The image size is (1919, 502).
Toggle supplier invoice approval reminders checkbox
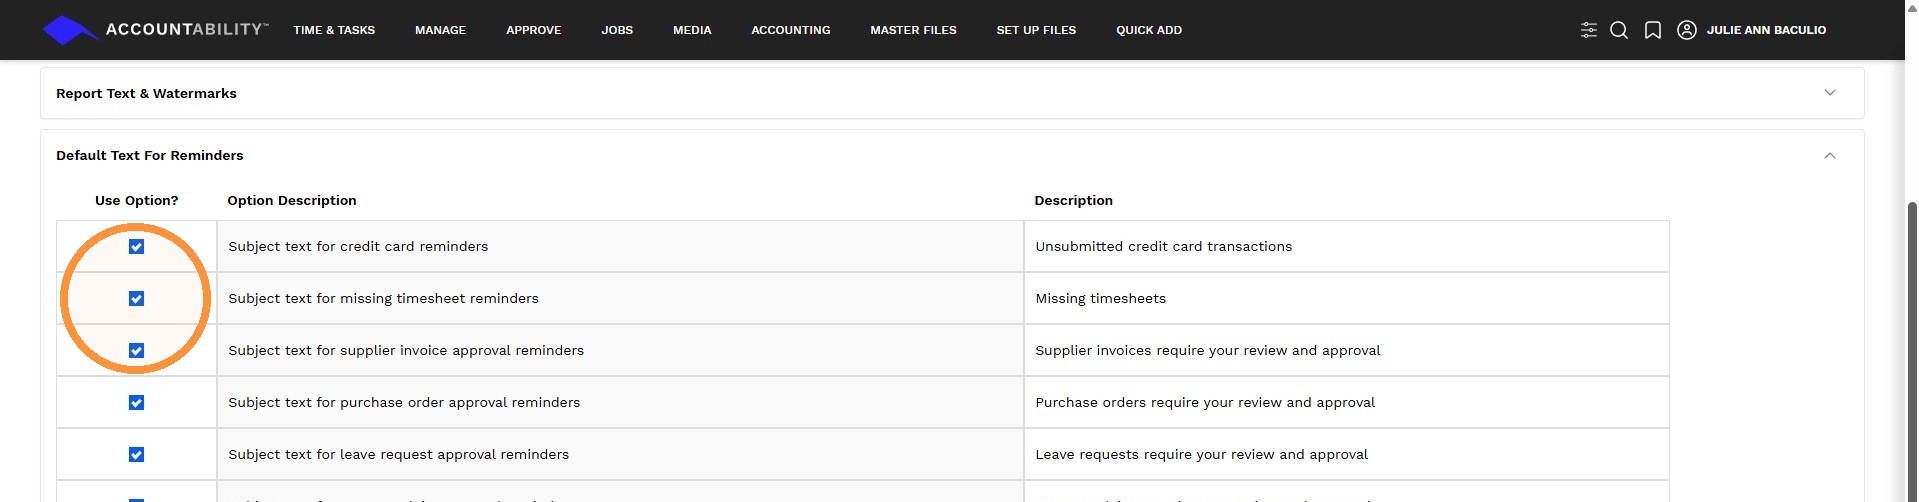click(x=137, y=351)
